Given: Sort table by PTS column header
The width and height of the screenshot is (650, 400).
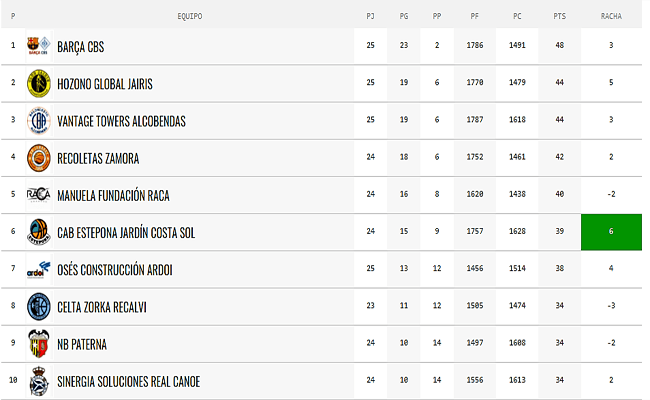Looking at the screenshot, I should (559, 16).
